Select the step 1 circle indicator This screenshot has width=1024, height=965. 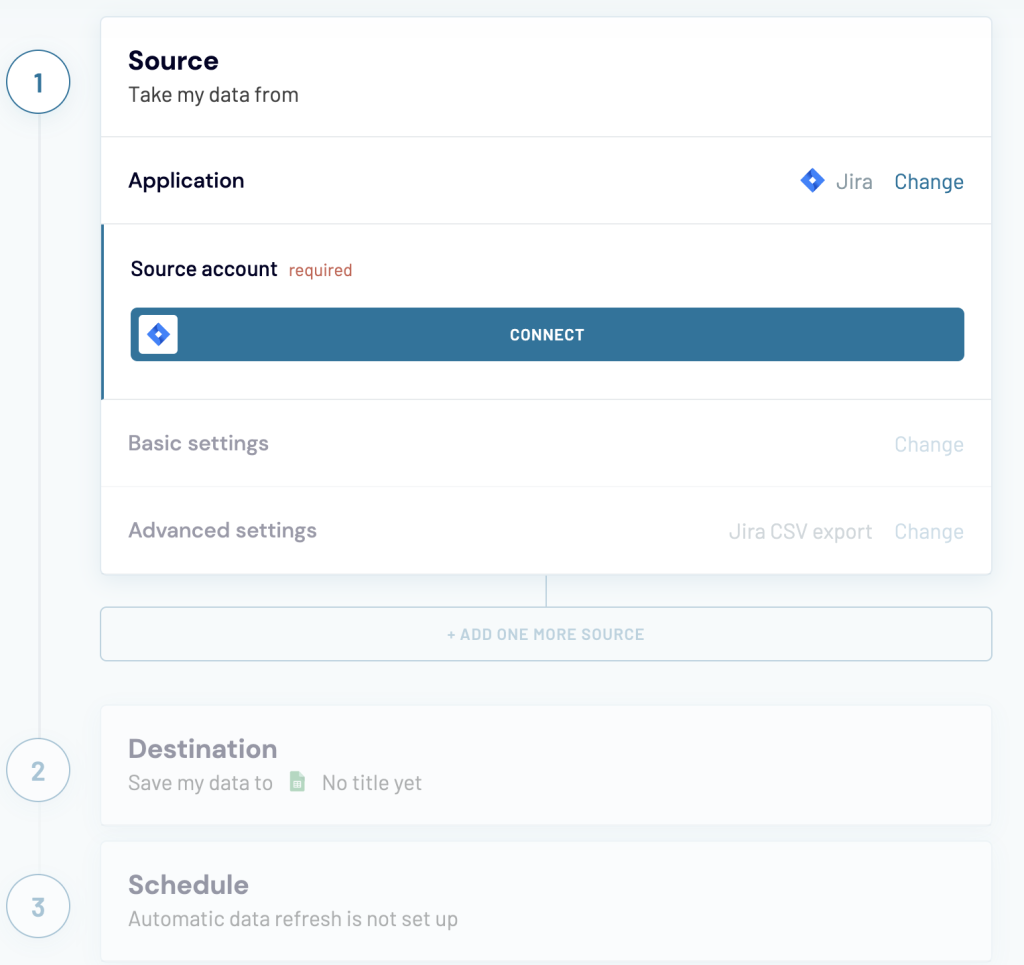(x=38, y=81)
